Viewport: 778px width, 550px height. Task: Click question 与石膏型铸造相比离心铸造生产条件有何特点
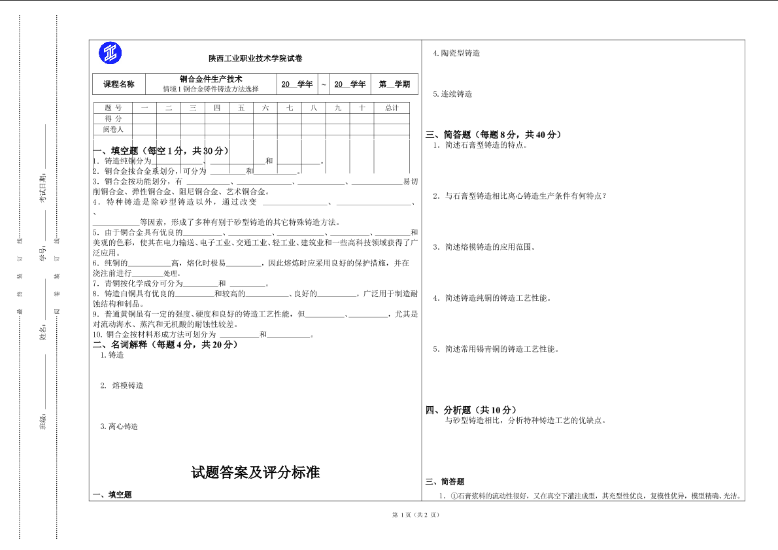(519, 196)
